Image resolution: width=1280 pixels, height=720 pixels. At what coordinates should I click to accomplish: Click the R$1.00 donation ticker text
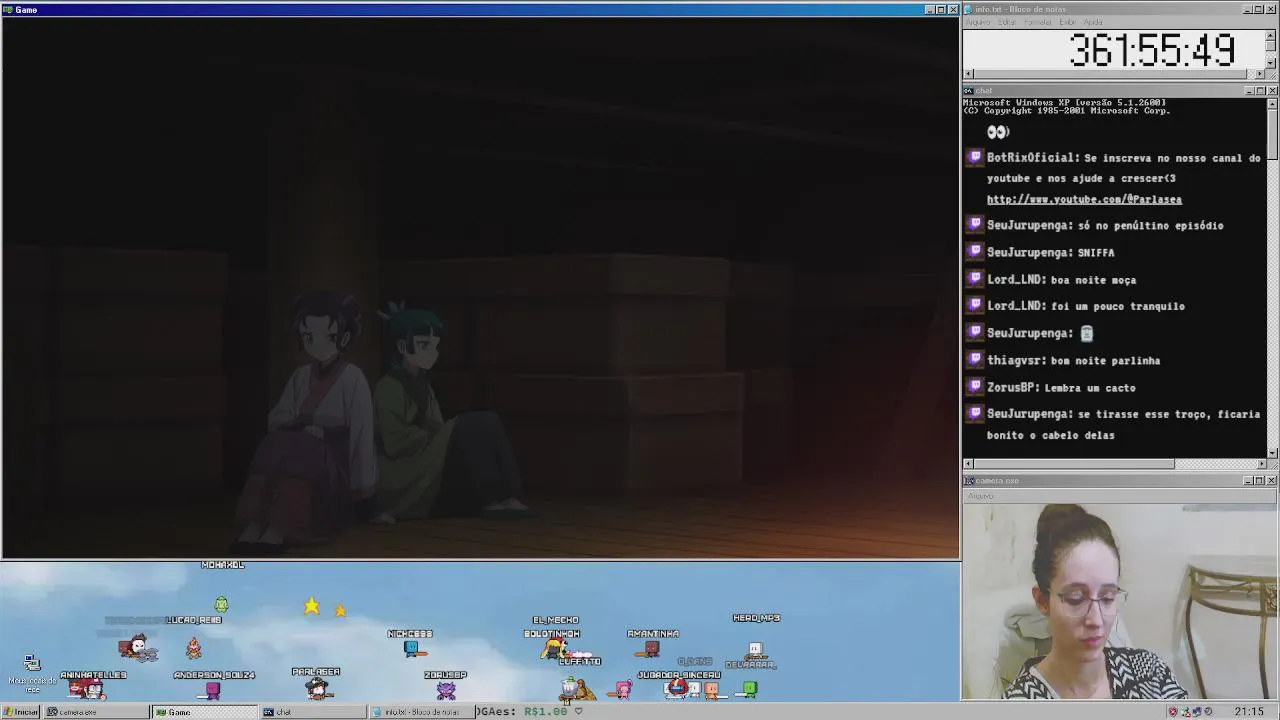click(544, 712)
